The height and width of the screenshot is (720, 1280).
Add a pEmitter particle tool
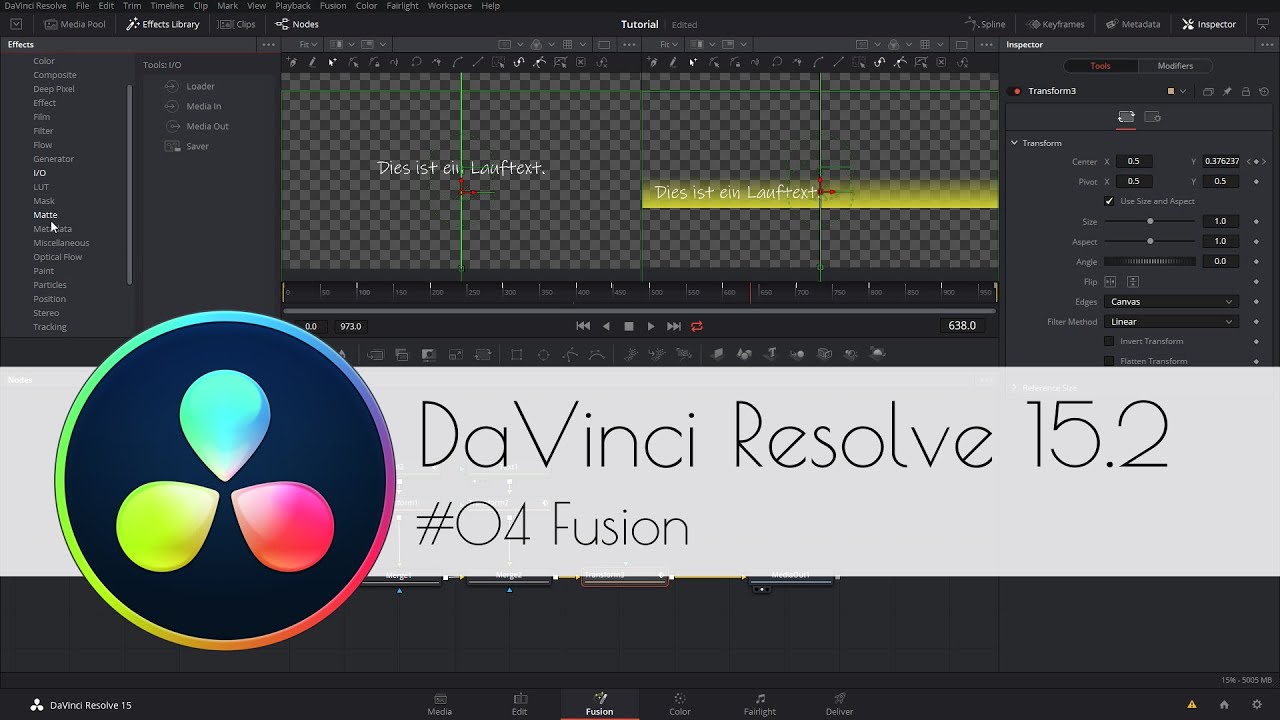pos(631,354)
